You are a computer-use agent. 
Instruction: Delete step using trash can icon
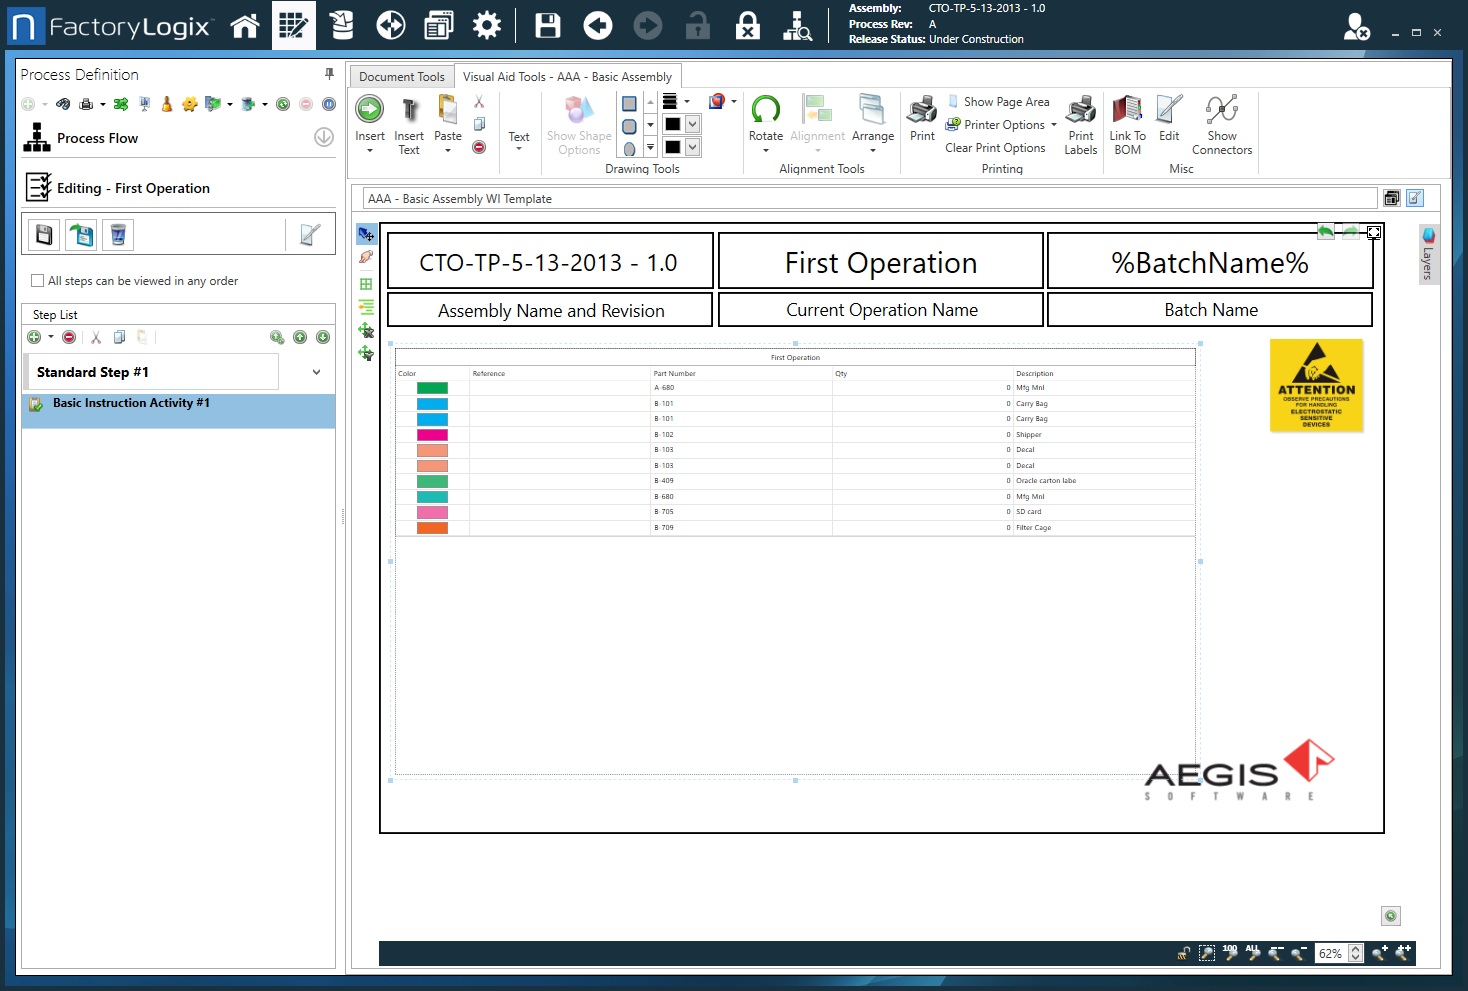[118, 235]
